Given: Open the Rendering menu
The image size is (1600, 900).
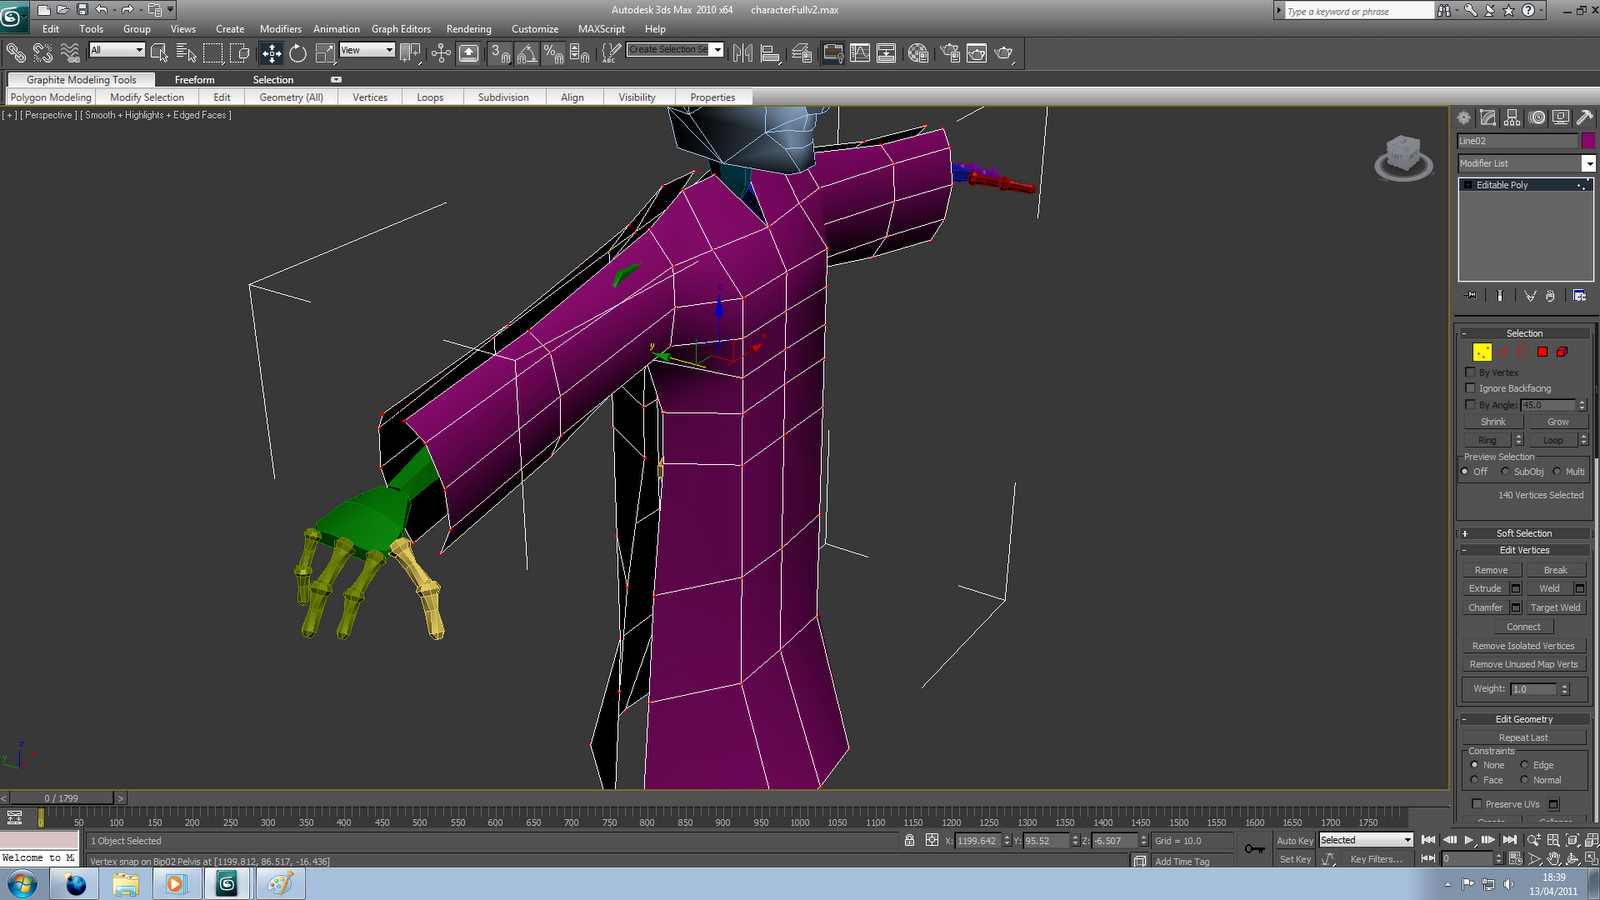Looking at the screenshot, I should point(469,29).
